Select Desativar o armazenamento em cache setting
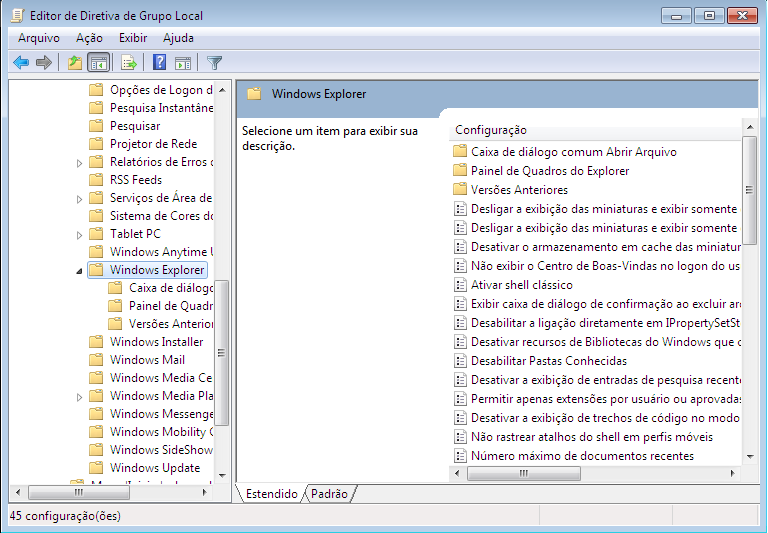 597,247
